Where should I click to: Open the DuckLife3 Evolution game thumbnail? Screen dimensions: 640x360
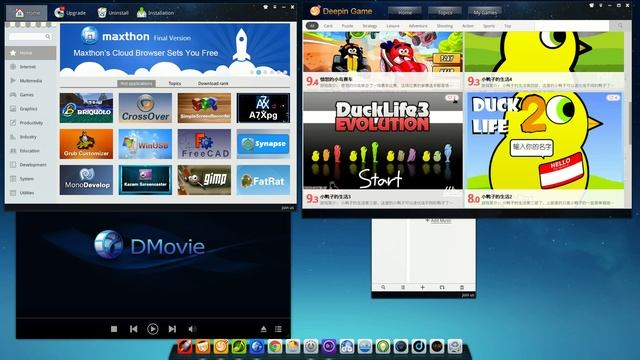[x=383, y=140]
